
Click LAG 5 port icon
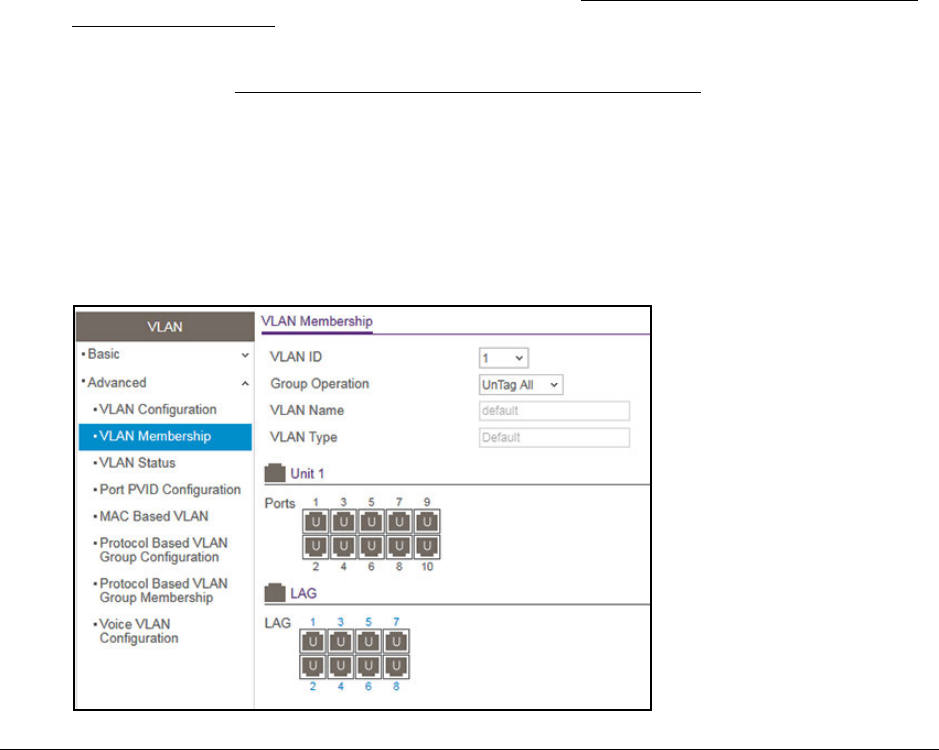[x=368, y=642]
